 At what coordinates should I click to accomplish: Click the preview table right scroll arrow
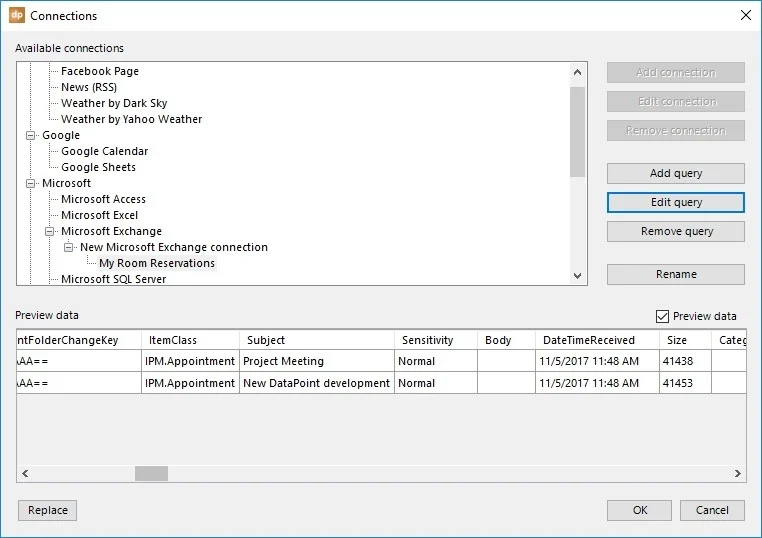click(x=738, y=473)
